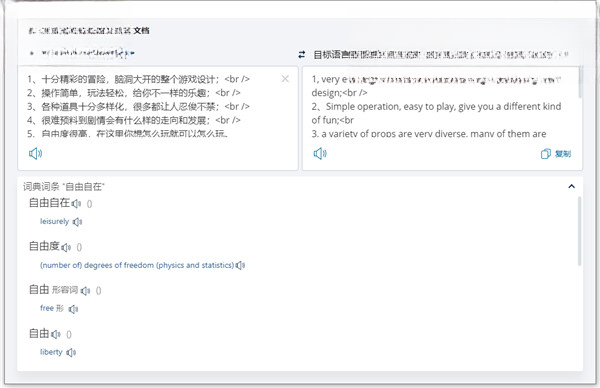Play pronunciation of degrees of freedom entry

point(240,265)
